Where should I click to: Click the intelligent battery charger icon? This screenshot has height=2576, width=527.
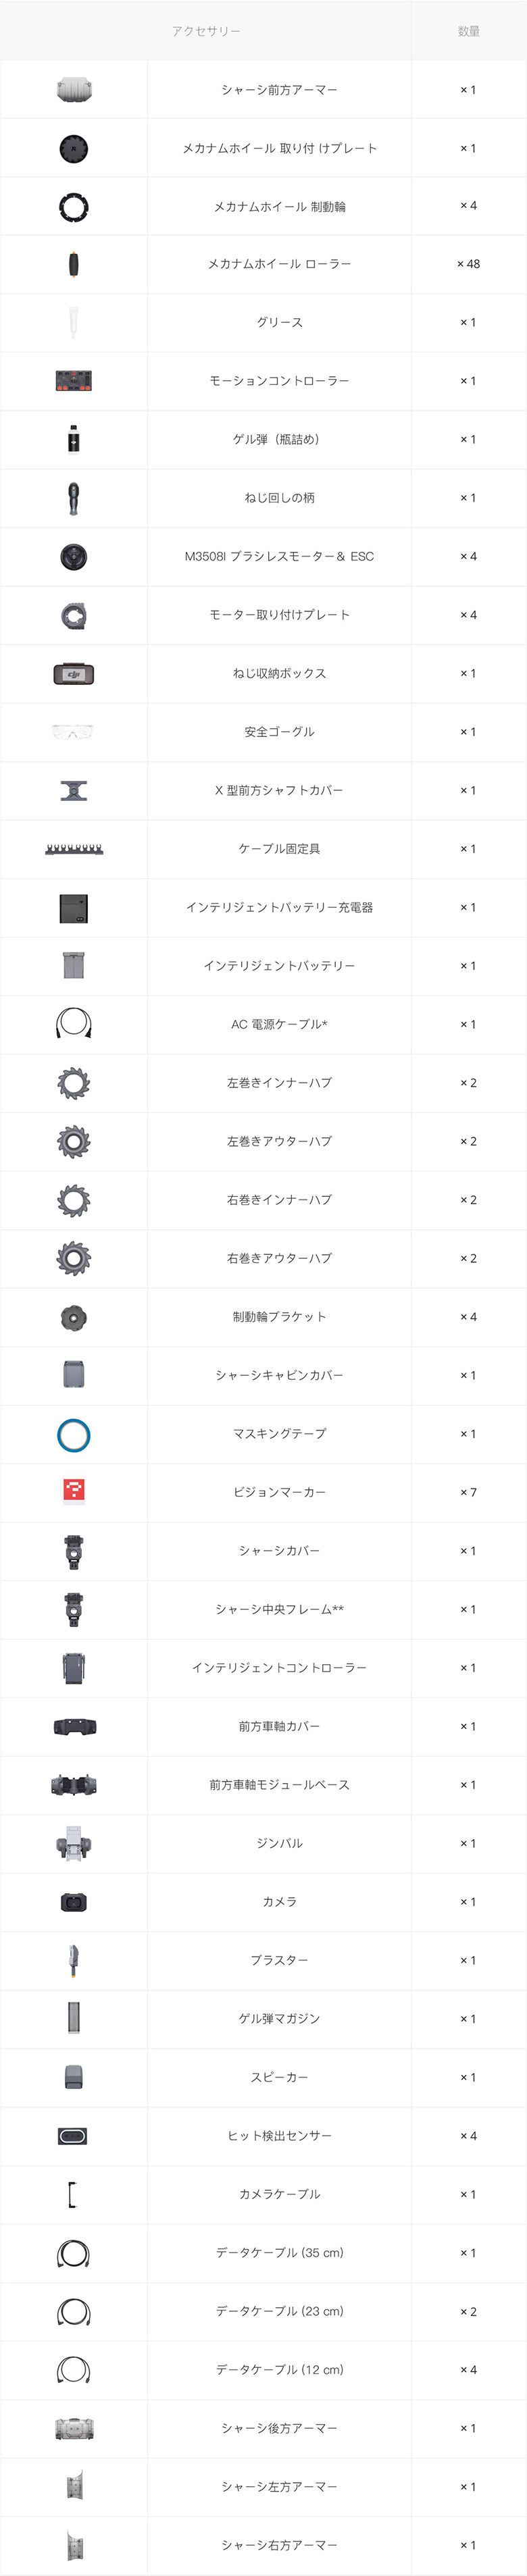tap(74, 908)
